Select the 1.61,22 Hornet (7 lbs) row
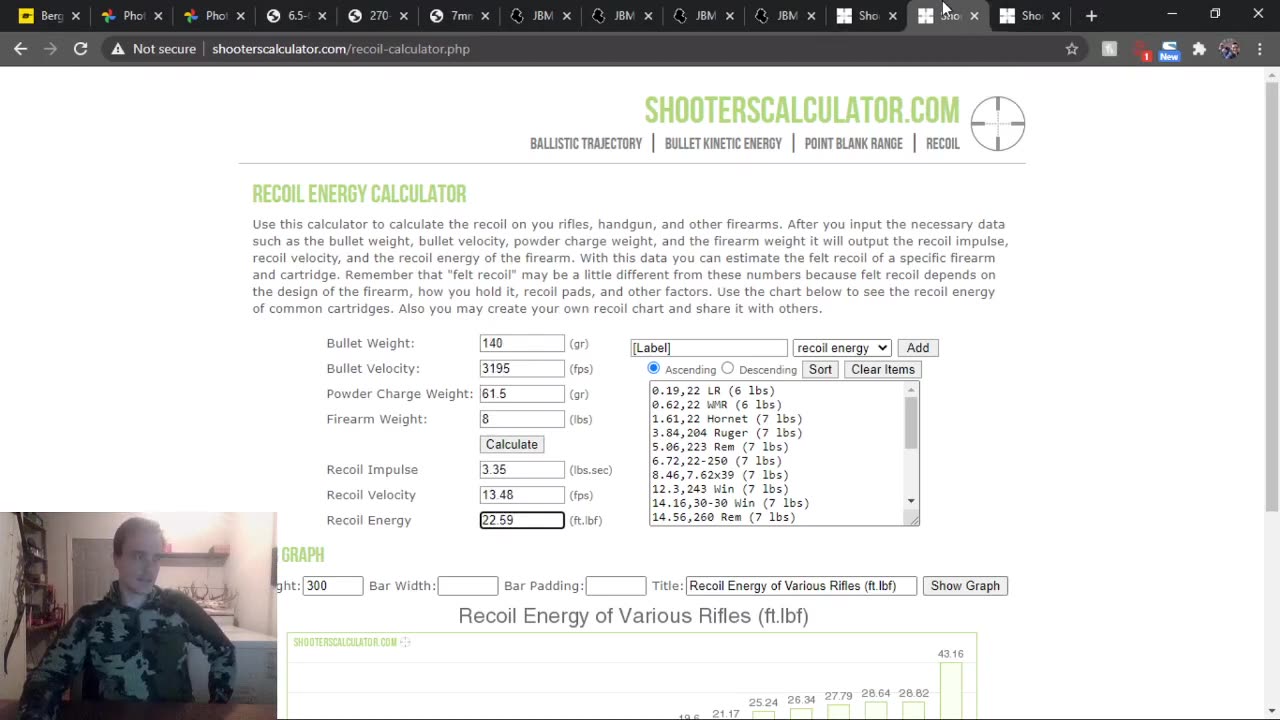Screen dimensions: 1280x720 pyautogui.click(x=727, y=419)
